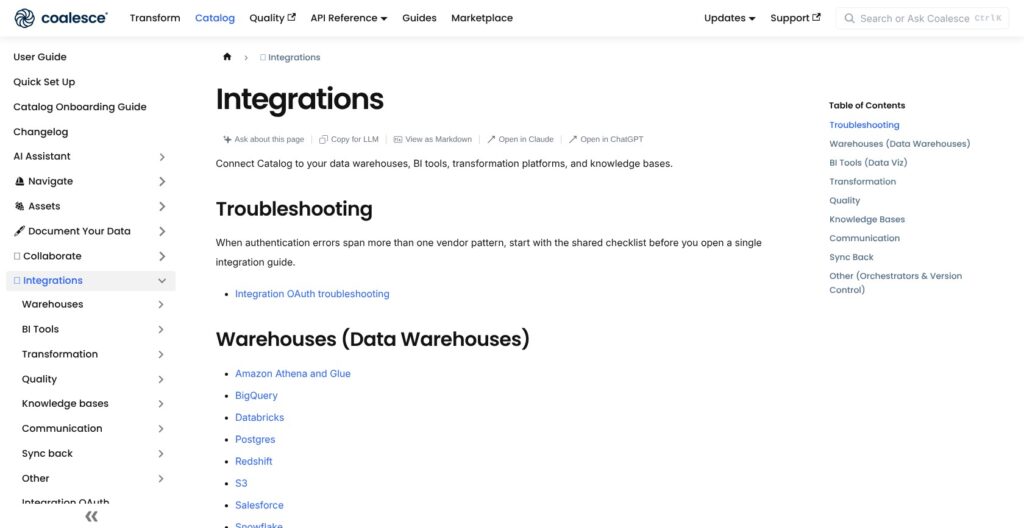This screenshot has height=528, width=1024.
Task: Jump to Knowledge Bases in contents
Action: point(867,219)
